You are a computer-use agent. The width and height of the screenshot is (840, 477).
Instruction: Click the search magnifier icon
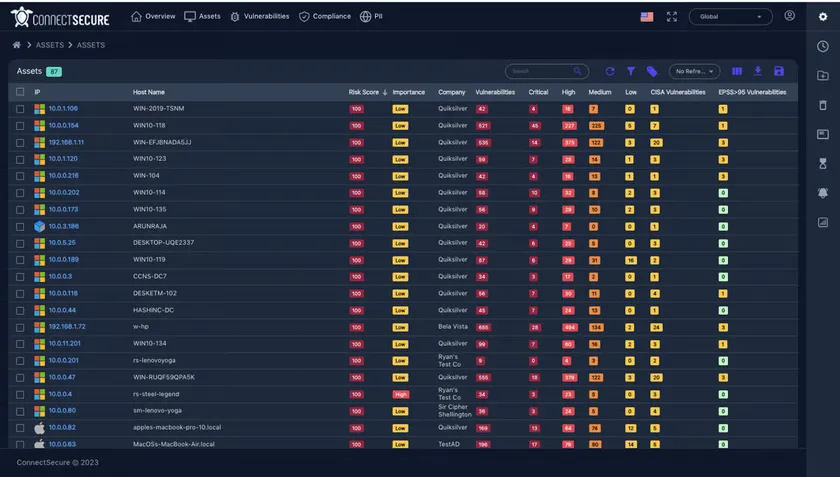pos(578,71)
